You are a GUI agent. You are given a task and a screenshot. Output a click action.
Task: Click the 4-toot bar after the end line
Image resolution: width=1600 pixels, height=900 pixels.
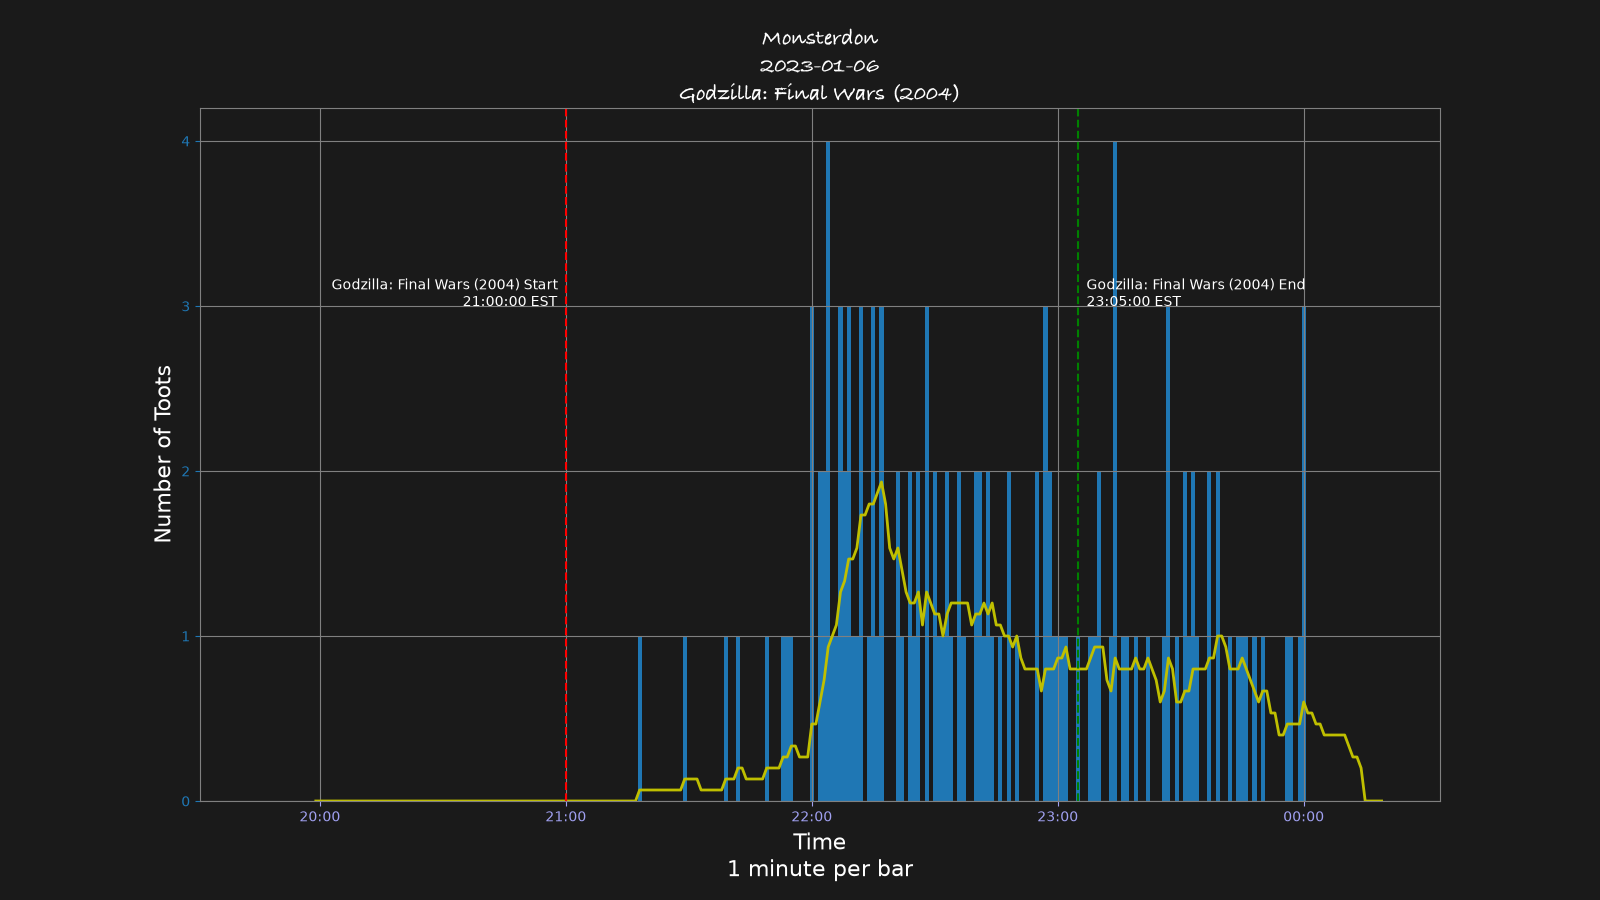pyautogui.click(x=1115, y=471)
